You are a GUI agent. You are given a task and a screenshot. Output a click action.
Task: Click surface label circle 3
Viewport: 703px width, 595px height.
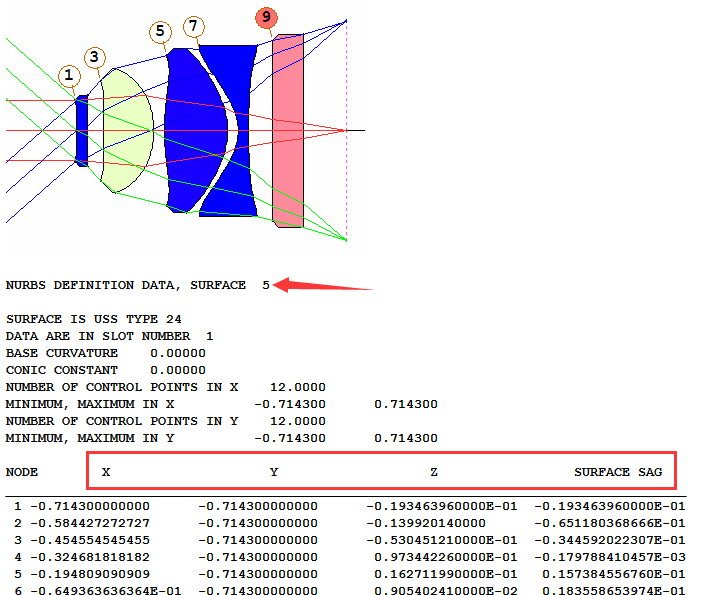click(95, 57)
